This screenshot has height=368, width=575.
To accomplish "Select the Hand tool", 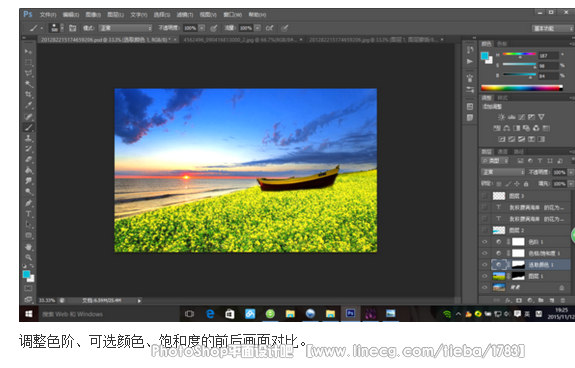I will pyautogui.click(x=28, y=247).
